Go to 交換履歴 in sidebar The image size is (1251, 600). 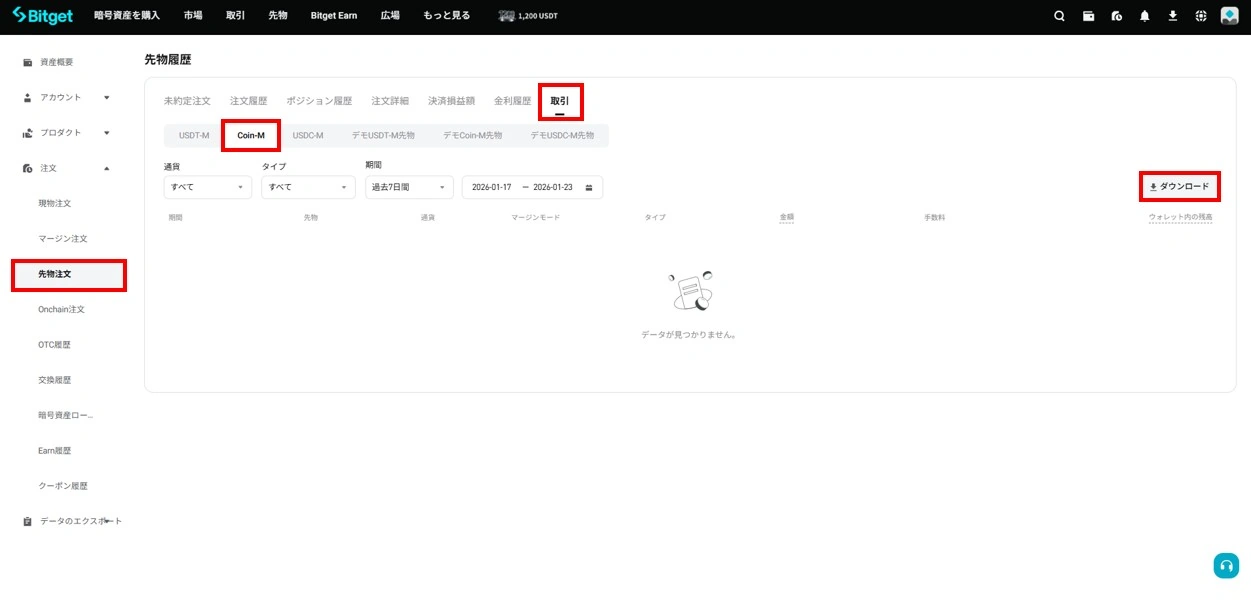click(55, 380)
